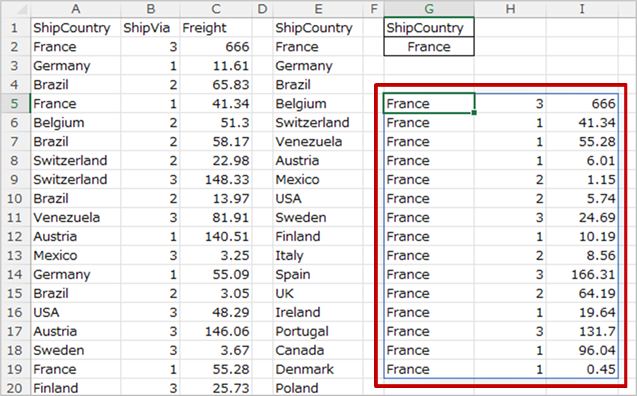Select cell C2 with freight 666
This screenshot has height=396, width=637.
216,47
